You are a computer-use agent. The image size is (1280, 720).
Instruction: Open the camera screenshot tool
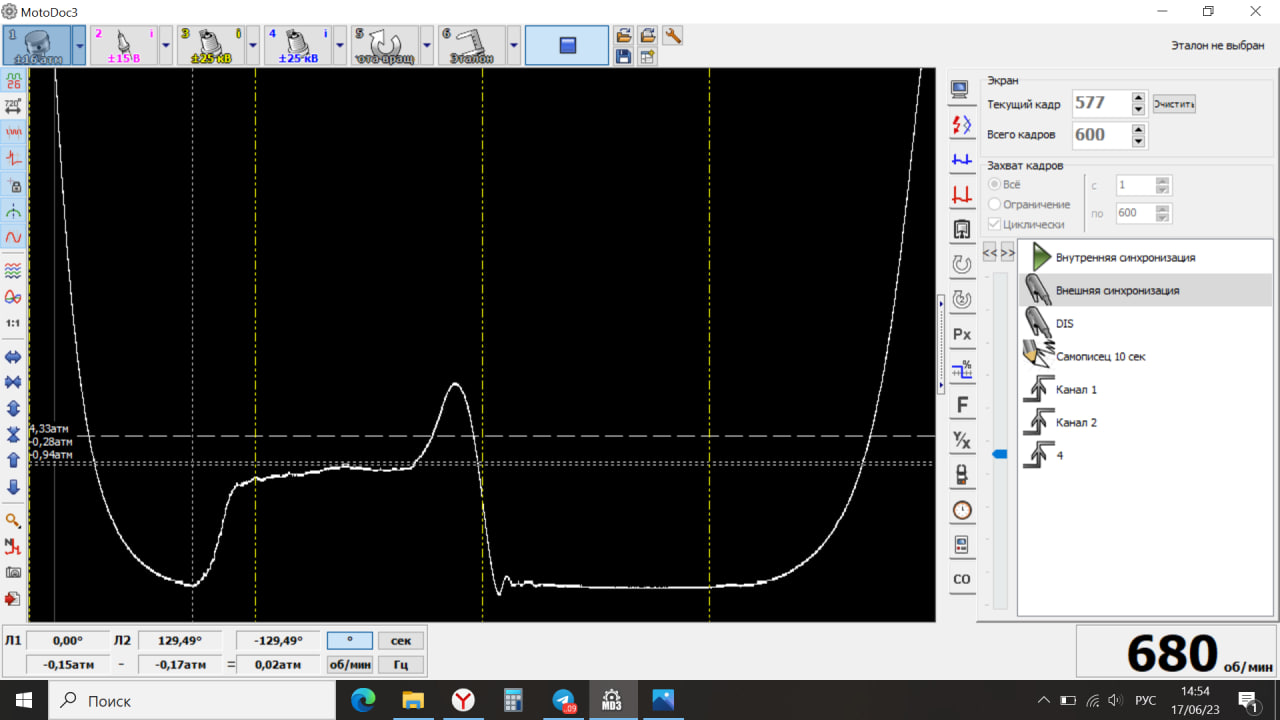(14, 573)
